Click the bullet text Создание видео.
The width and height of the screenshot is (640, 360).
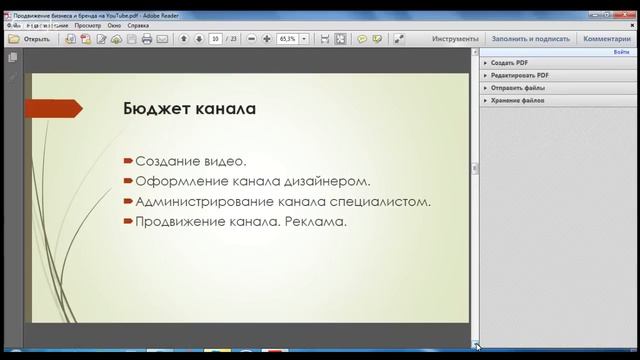coord(191,161)
